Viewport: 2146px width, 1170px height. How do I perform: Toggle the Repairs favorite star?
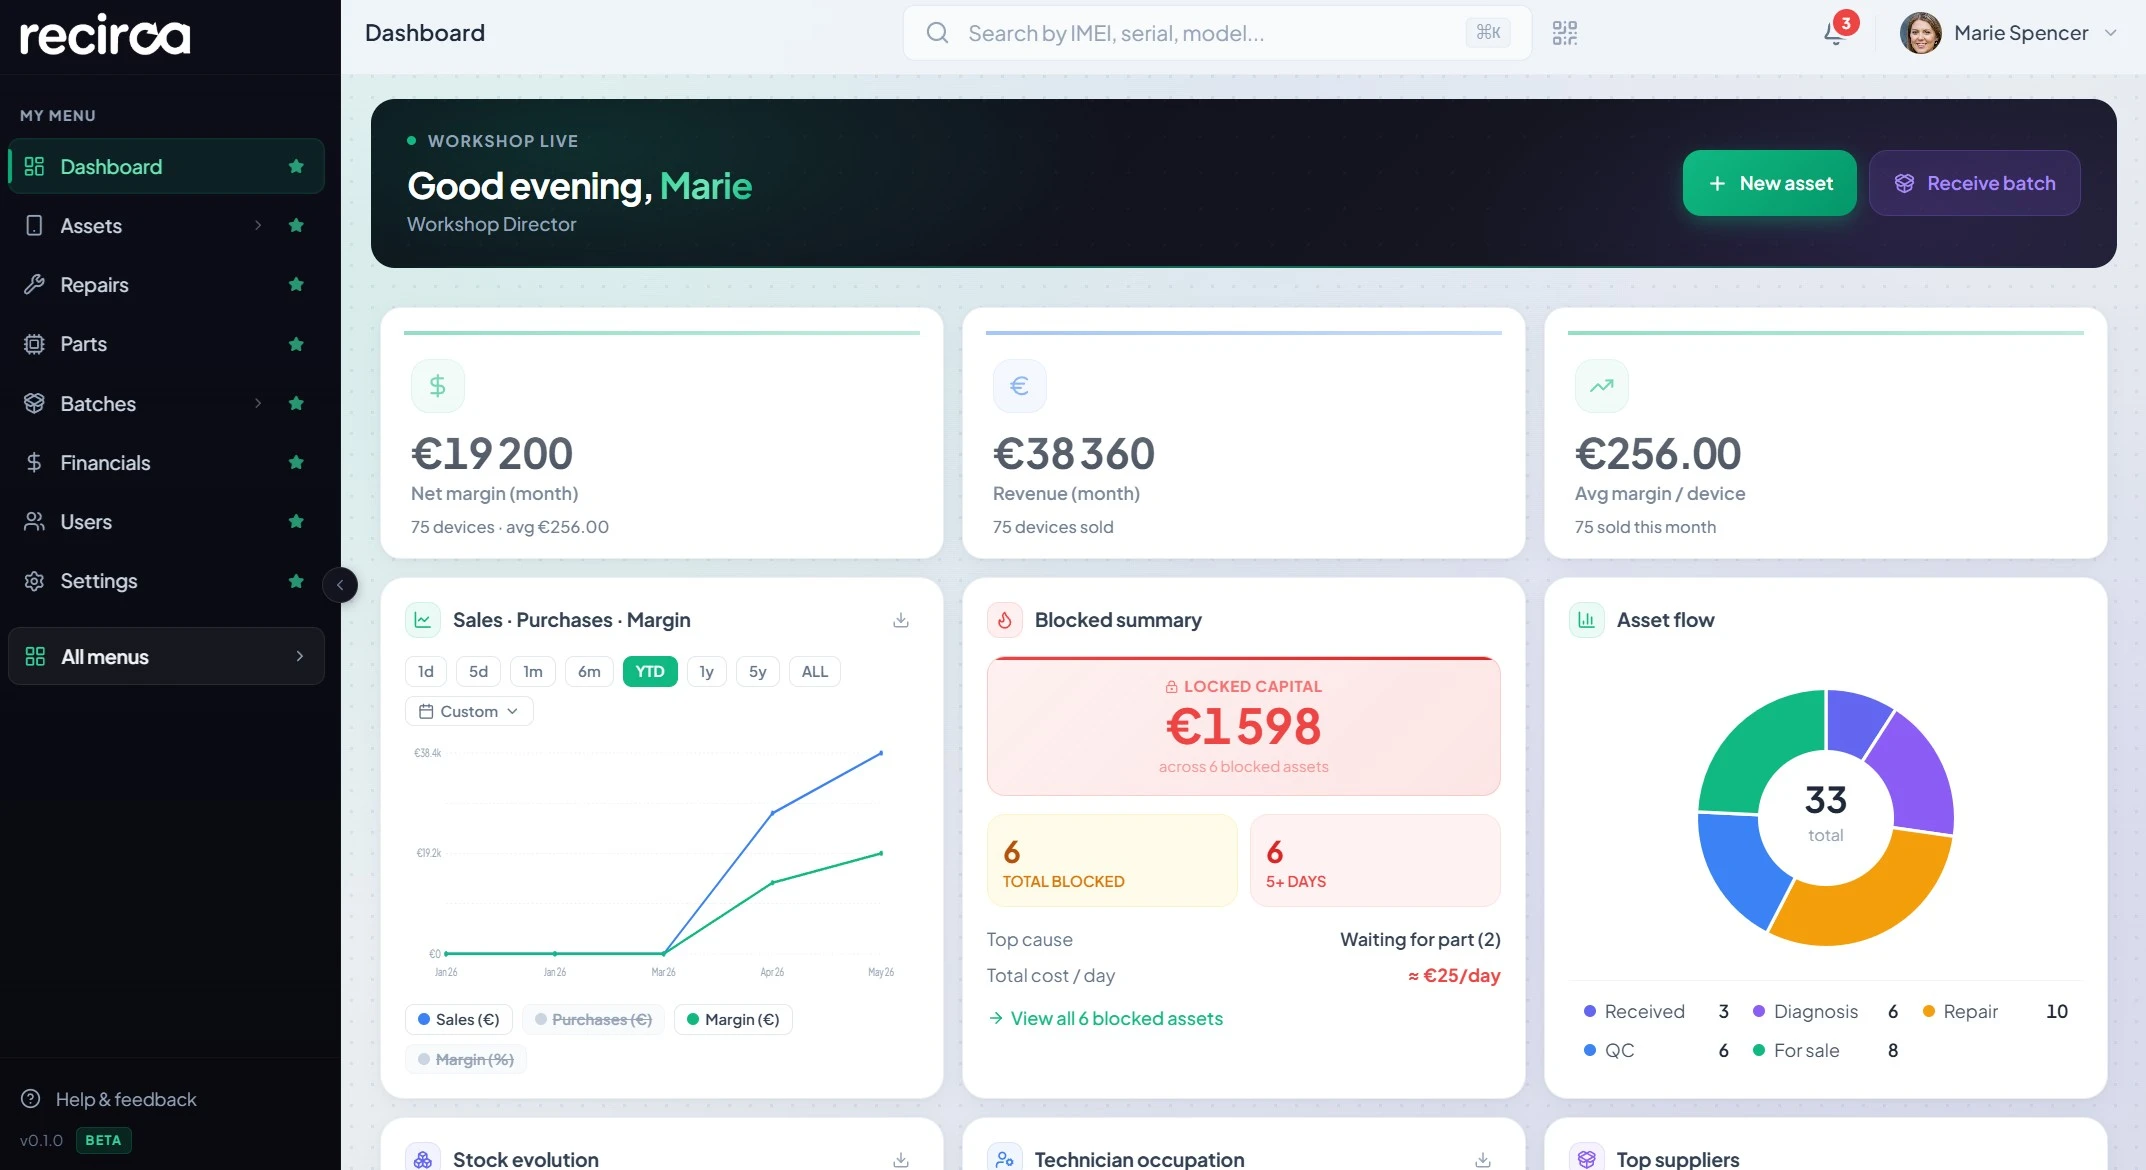(x=296, y=284)
